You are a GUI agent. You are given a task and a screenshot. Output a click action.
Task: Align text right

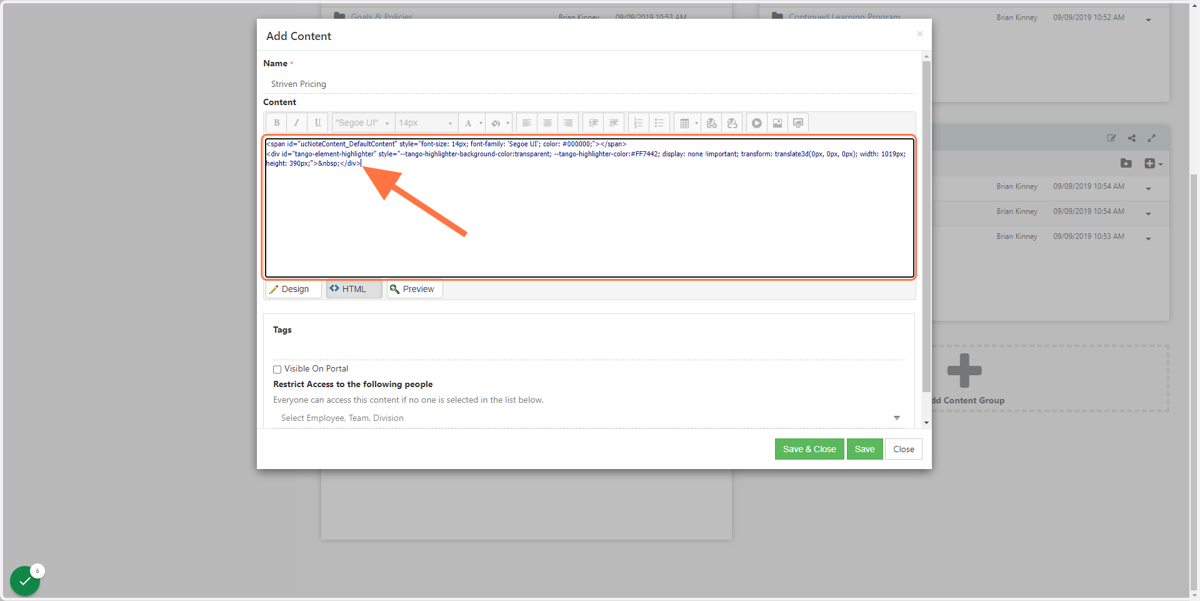(x=567, y=123)
